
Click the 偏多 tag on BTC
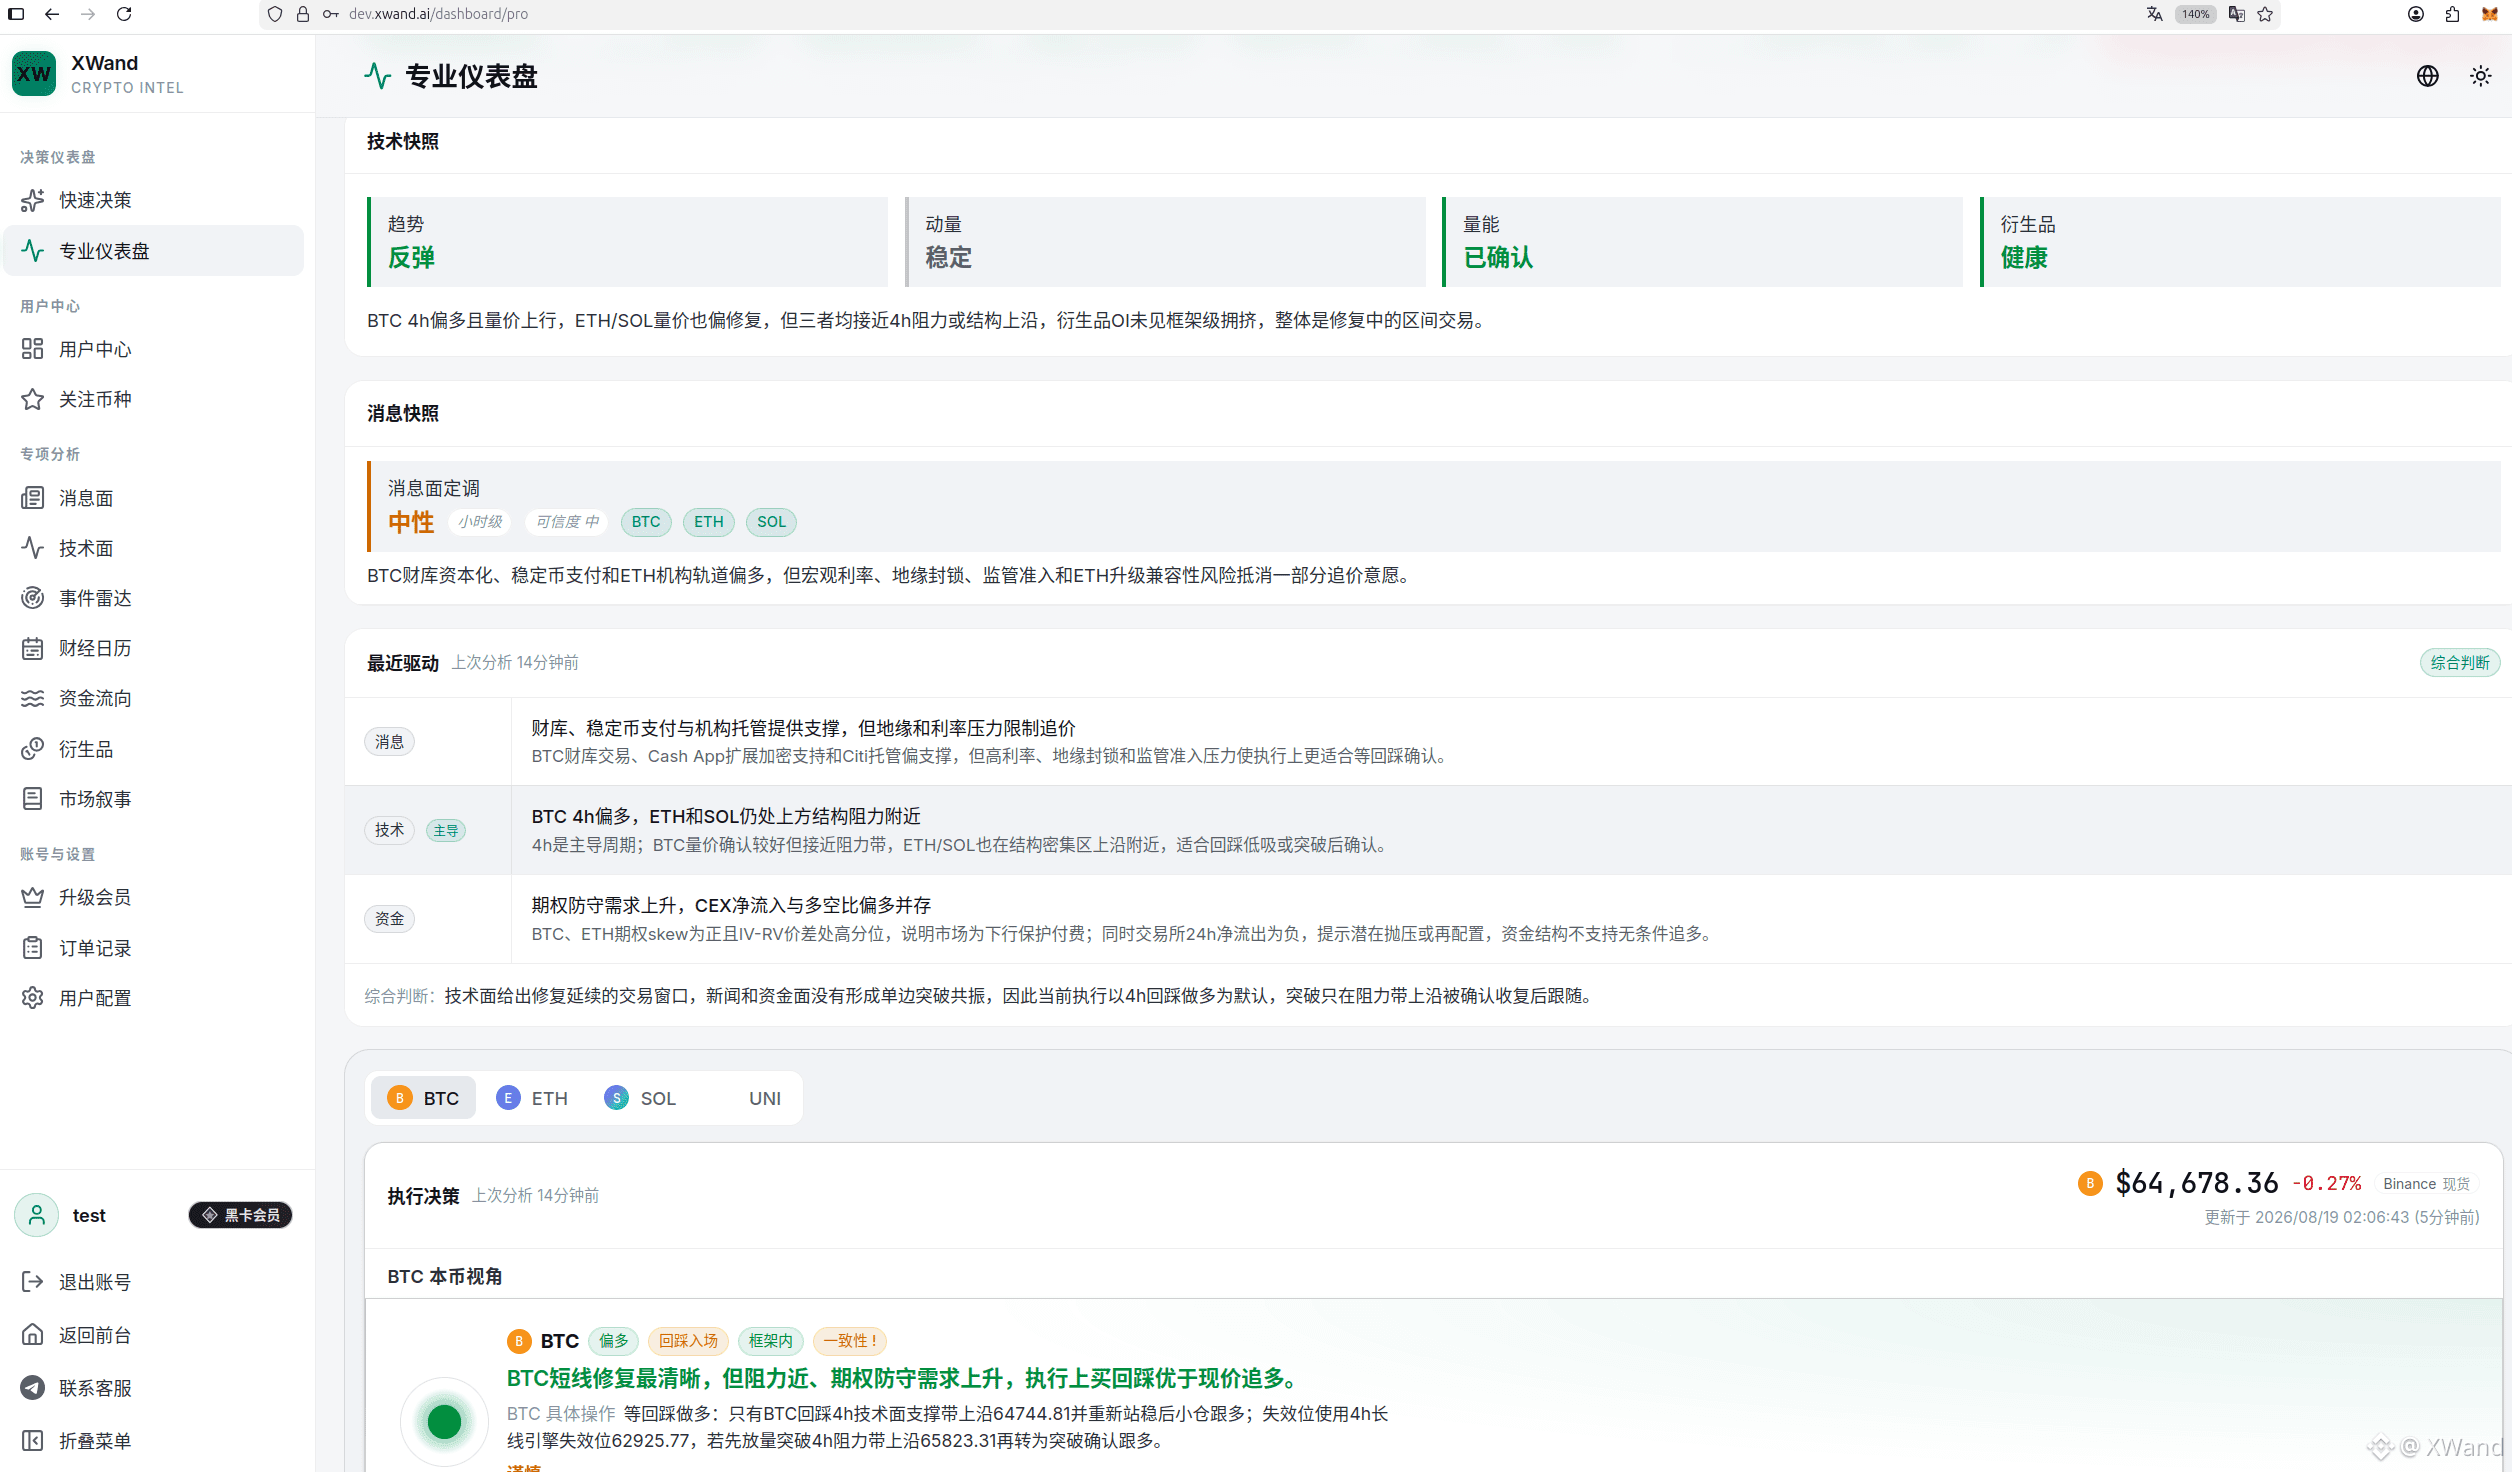coord(614,1341)
